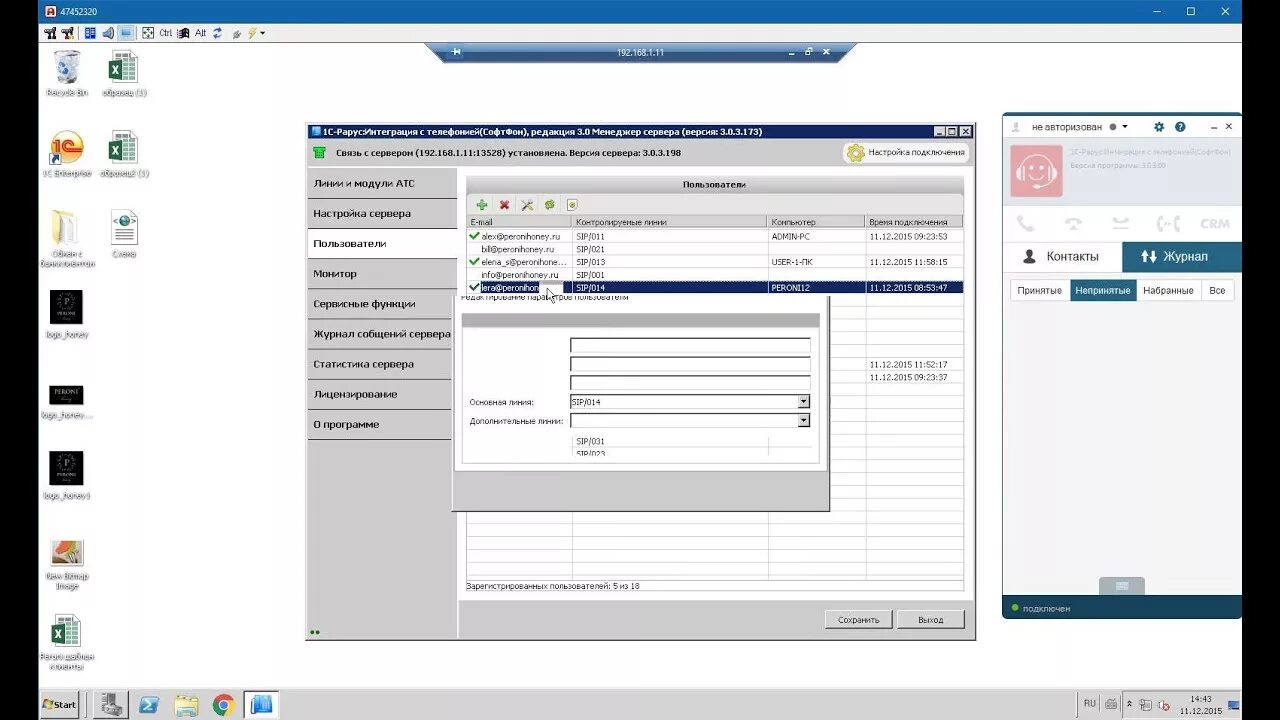The height and width of the screenshot is (720, 1280).
Task: Open the Лицензирование section
Action: pos(382,394)
